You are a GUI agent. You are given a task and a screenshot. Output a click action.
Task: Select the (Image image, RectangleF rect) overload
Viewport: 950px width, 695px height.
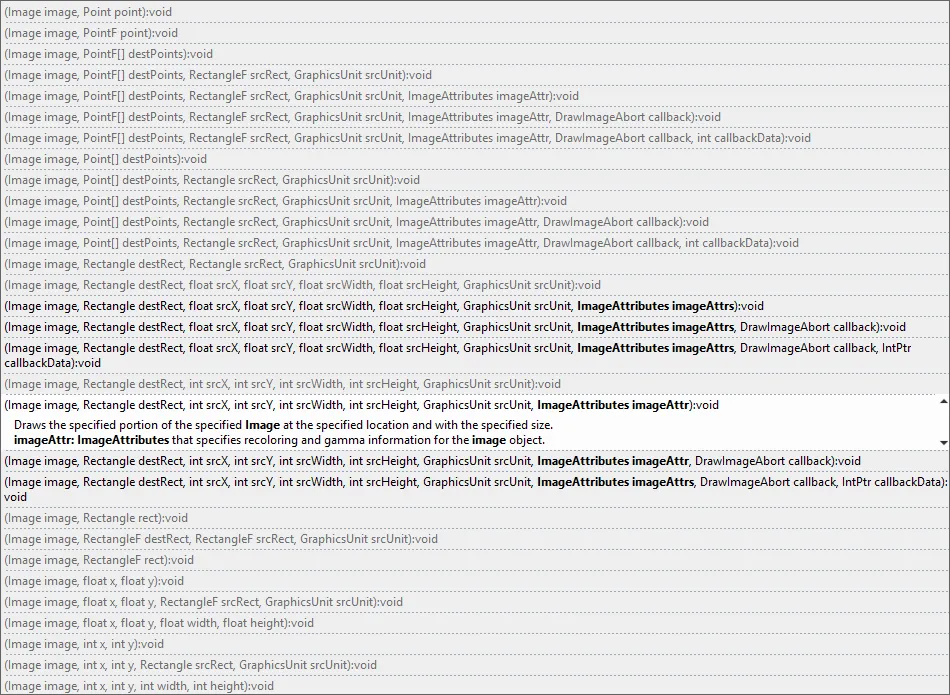99,560
